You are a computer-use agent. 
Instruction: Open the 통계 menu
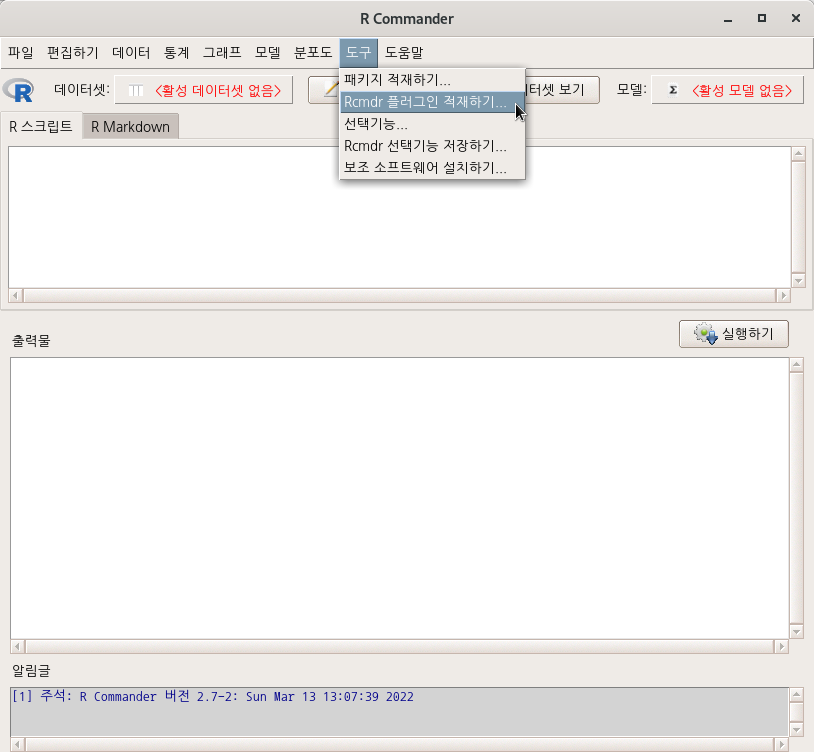[177, 52]
